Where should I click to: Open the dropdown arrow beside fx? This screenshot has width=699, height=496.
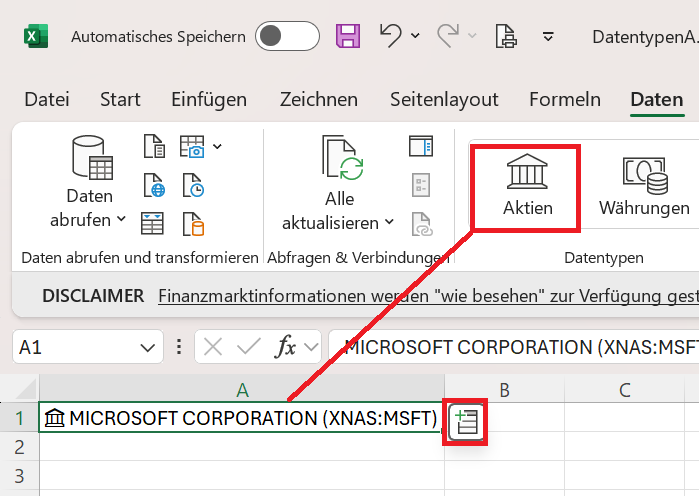click(311, 347)
